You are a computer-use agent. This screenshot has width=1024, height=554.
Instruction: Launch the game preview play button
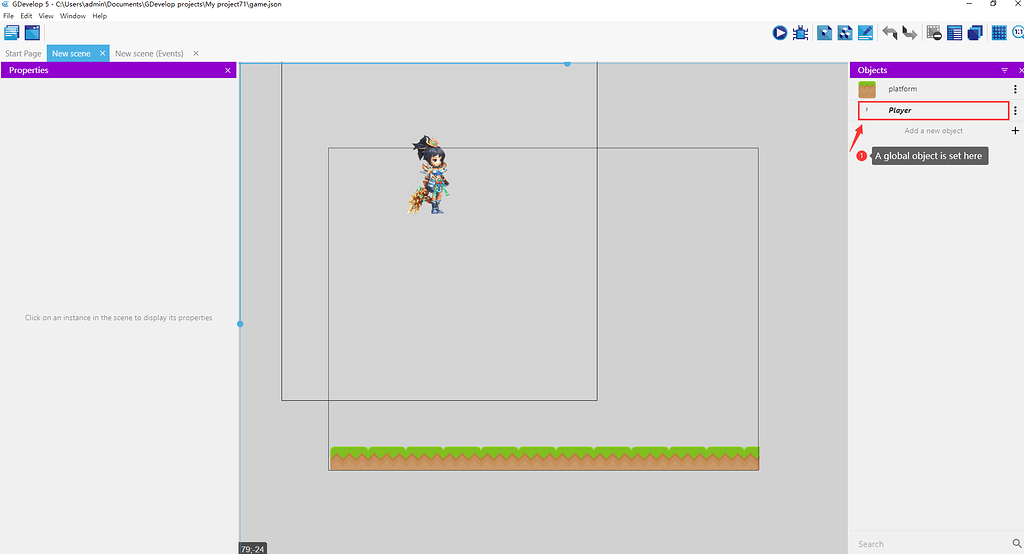point(779,33)
